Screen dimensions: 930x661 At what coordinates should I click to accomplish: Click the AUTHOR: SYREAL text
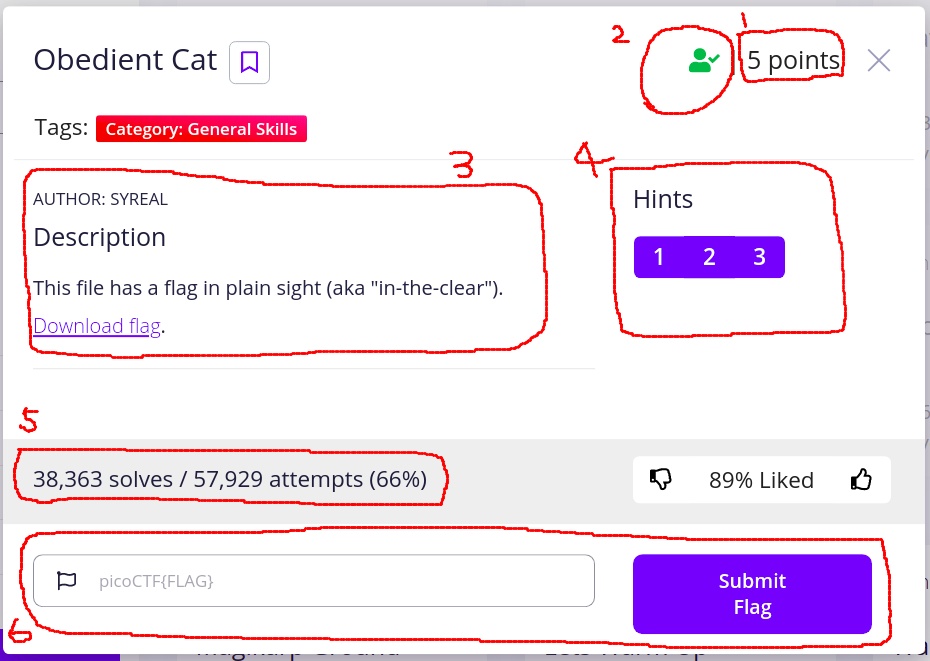(x=100, y=199)
